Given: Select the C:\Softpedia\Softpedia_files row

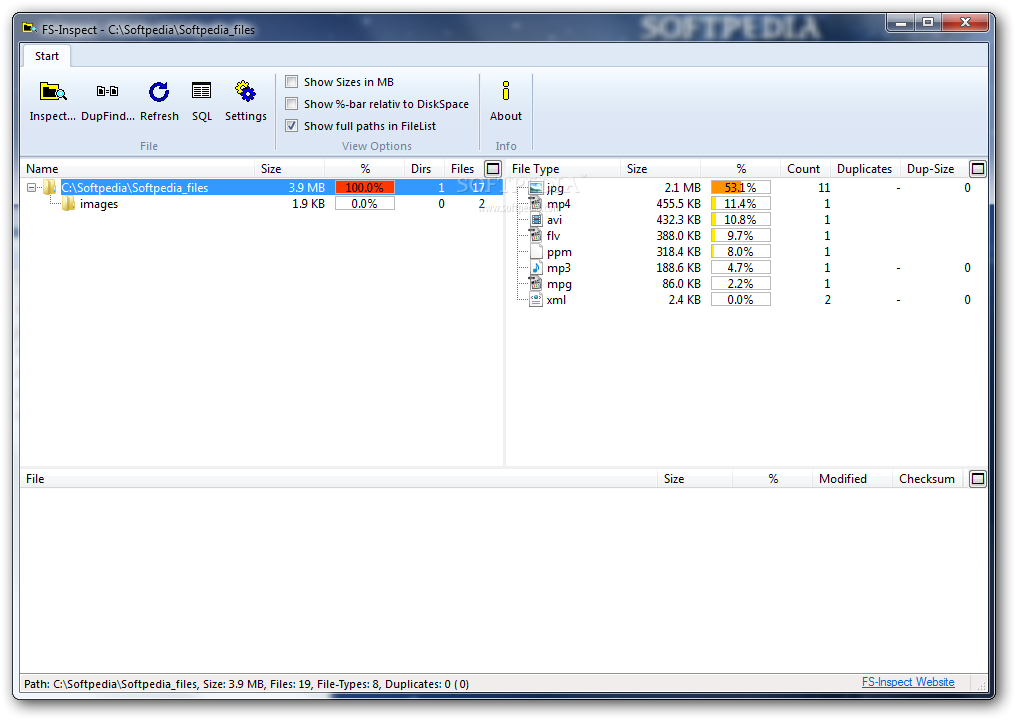Looking at the screenshot, I should (x=262, y=188).
